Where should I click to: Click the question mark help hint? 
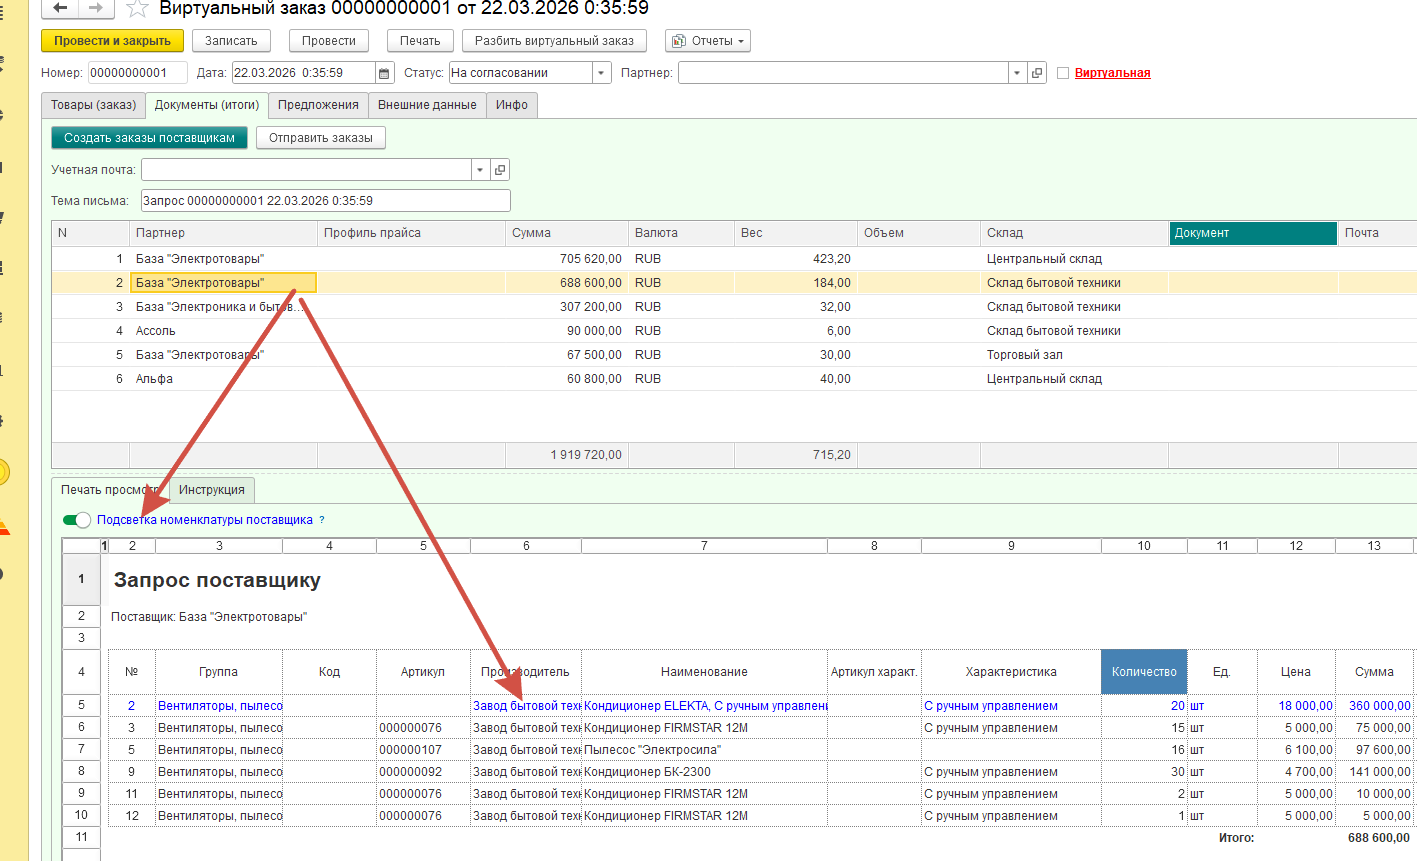322,520
